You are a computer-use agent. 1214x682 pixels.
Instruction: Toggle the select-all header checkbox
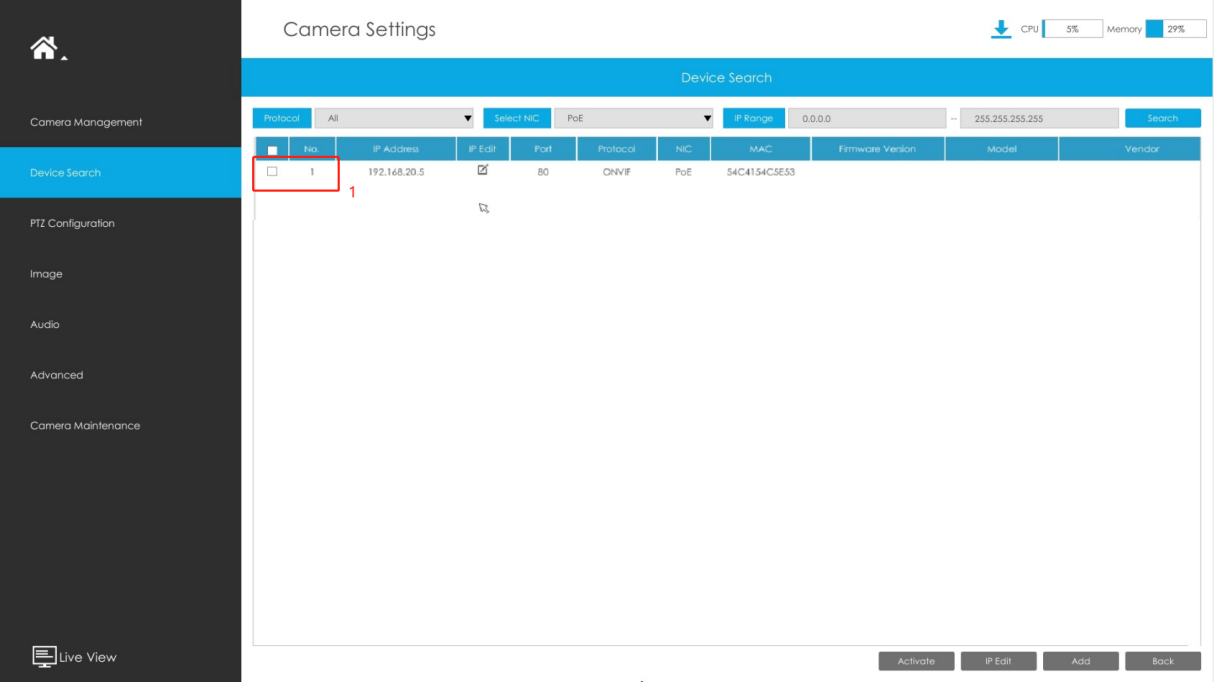pos(272,150)
